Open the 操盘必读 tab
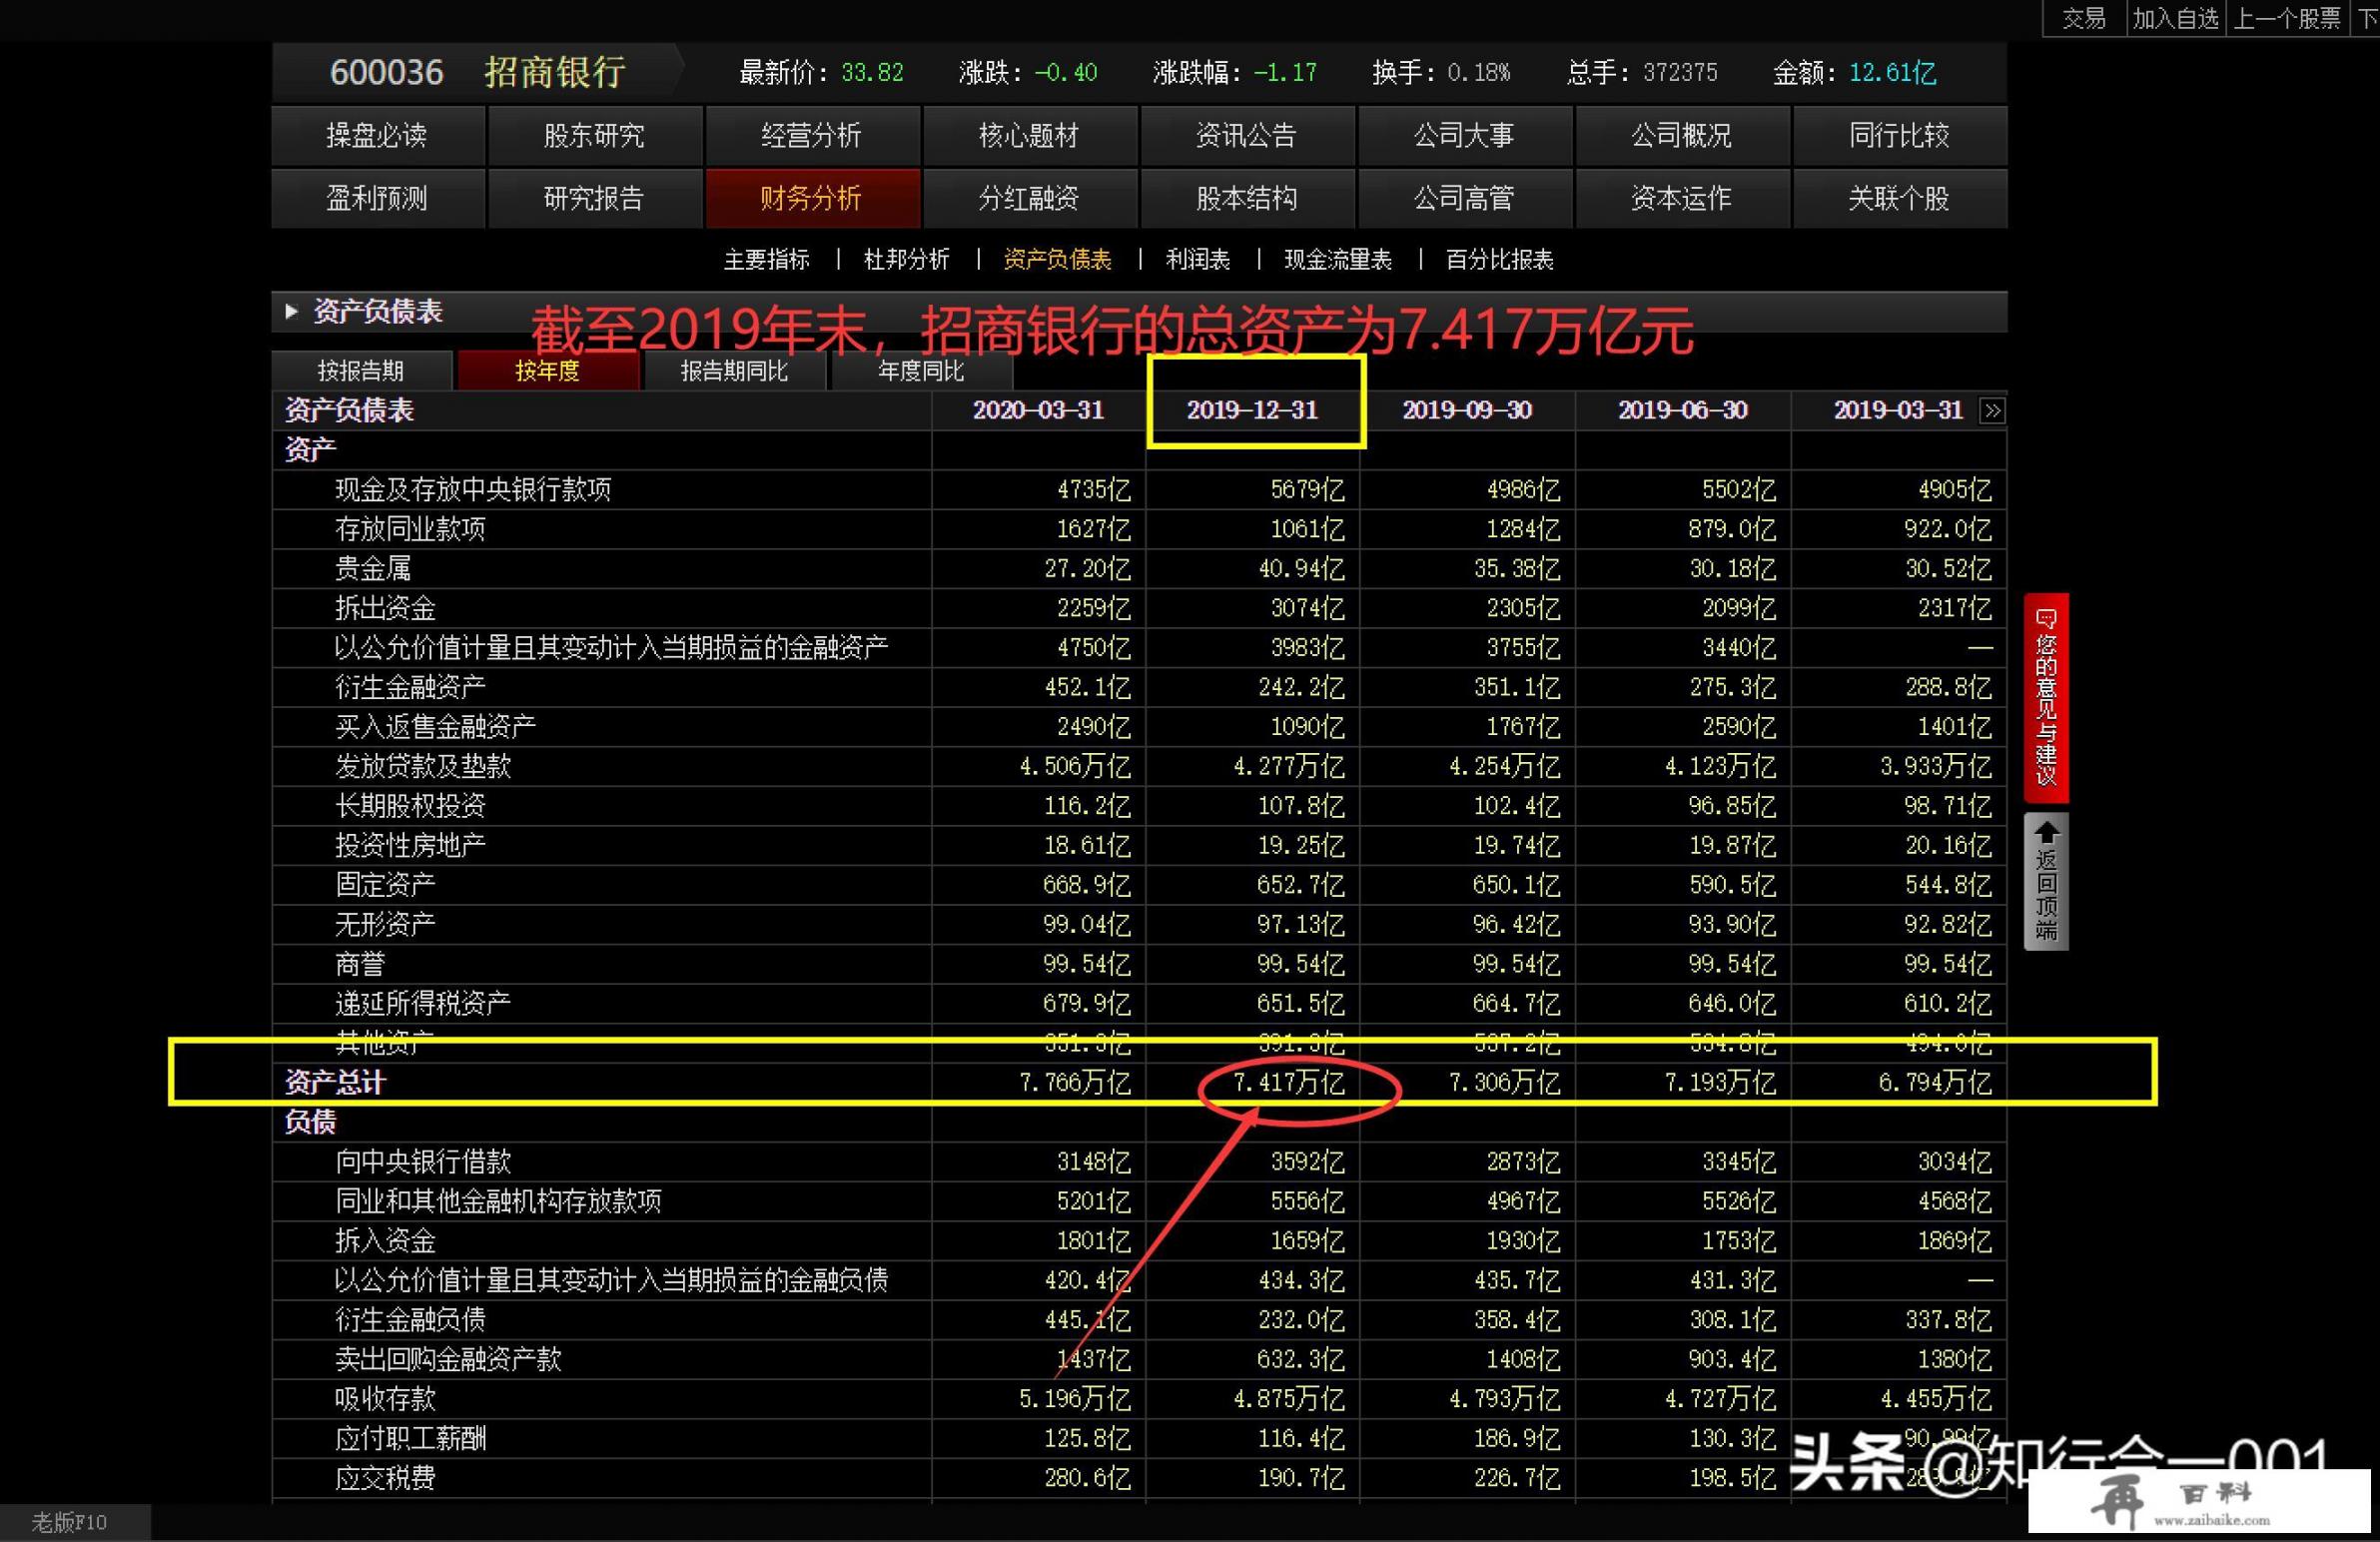2380x1542 pixels. 377,135
